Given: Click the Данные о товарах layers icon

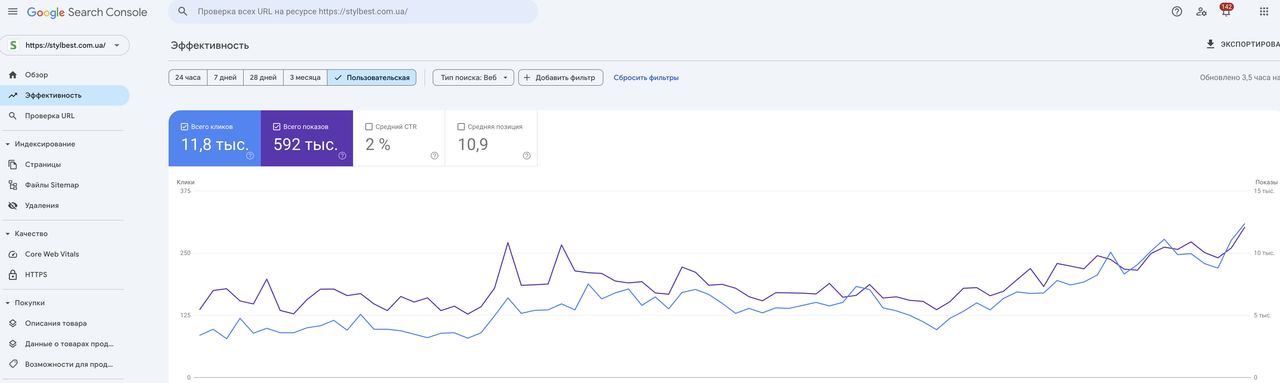Looking at the screenshot, I should (13, 343).
